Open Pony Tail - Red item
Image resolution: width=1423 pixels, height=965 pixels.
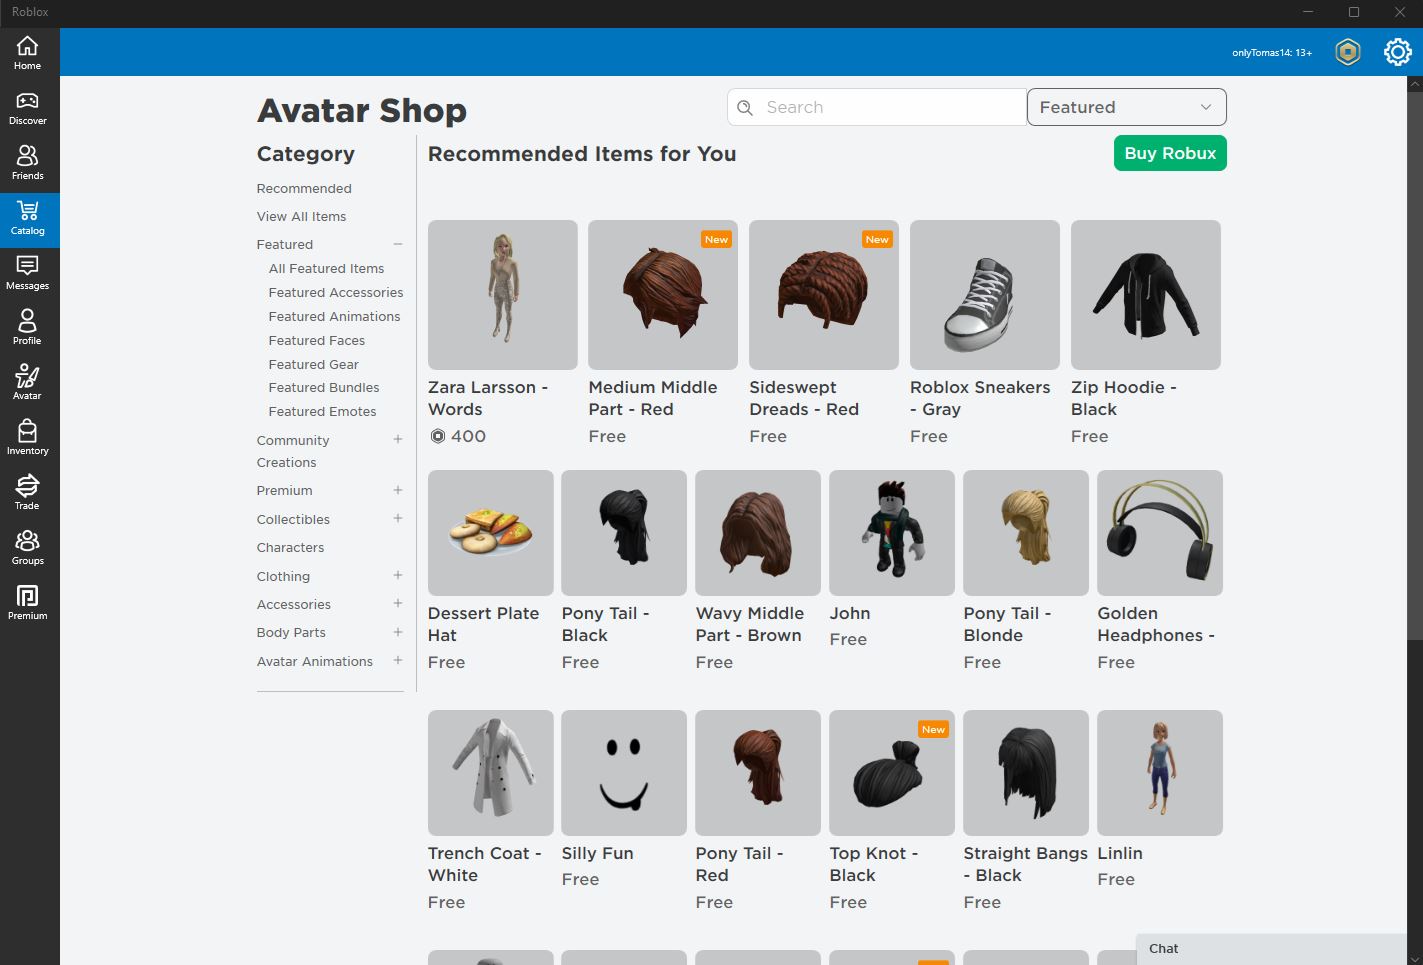click(x=758, y=810)
